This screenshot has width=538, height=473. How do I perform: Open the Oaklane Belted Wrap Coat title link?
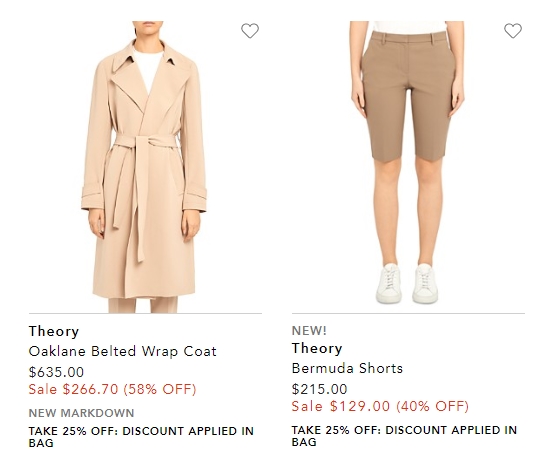(x=122, y=351)
